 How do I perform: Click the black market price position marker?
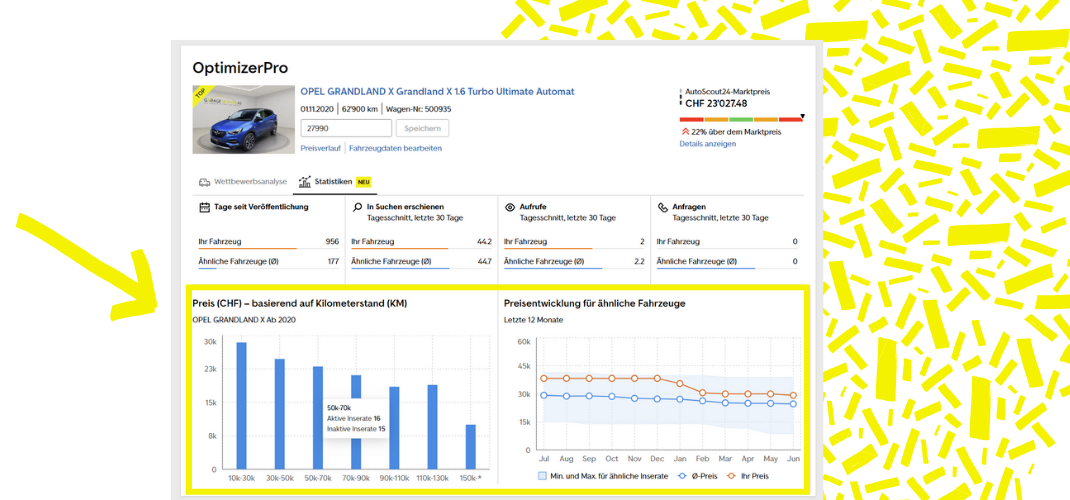click(x=802, y=116)
